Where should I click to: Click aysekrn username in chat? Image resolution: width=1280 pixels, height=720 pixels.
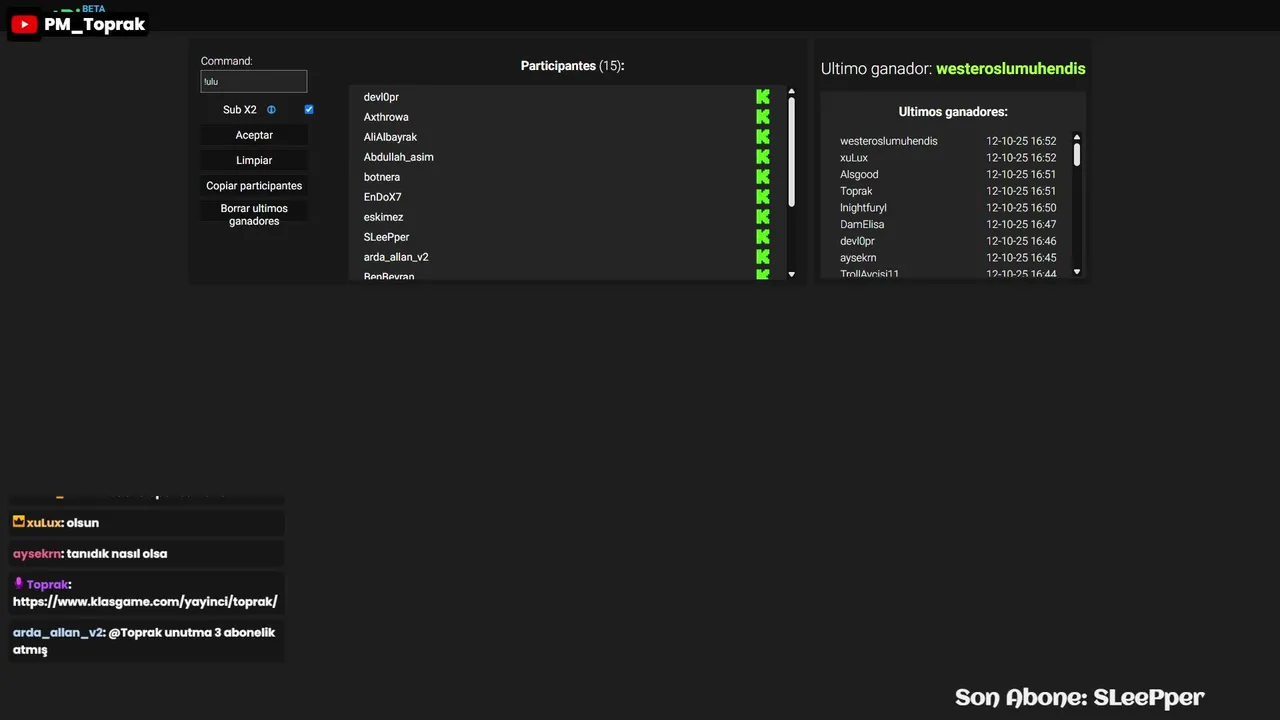pyautogui.click(x=37, y=553)
